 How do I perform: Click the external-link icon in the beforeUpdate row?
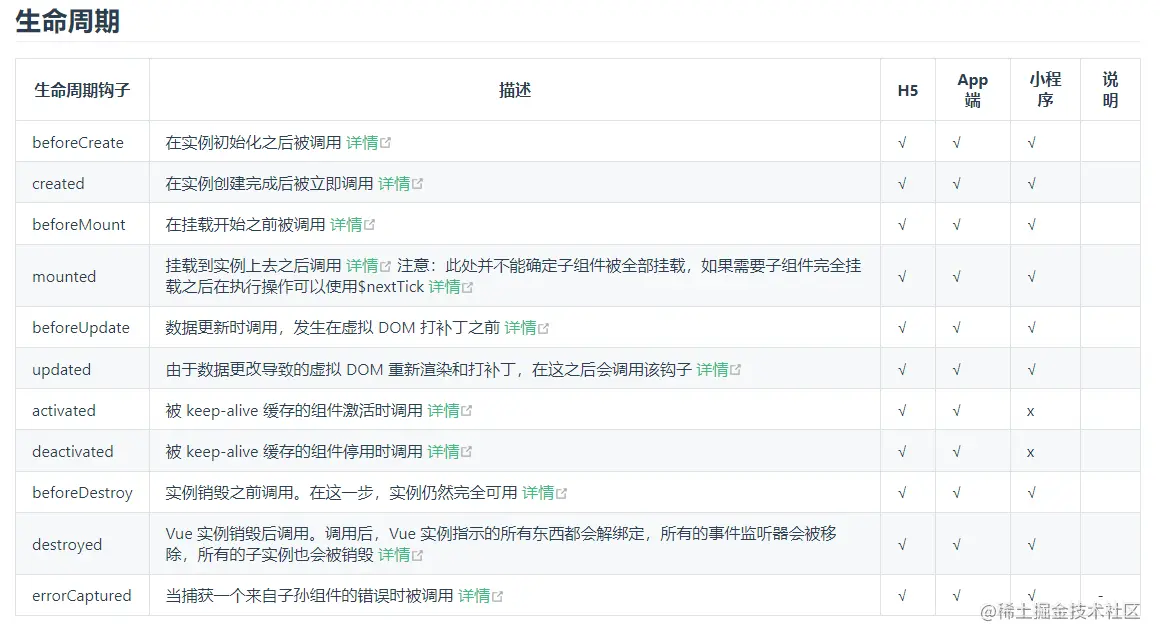pos(544,328)
